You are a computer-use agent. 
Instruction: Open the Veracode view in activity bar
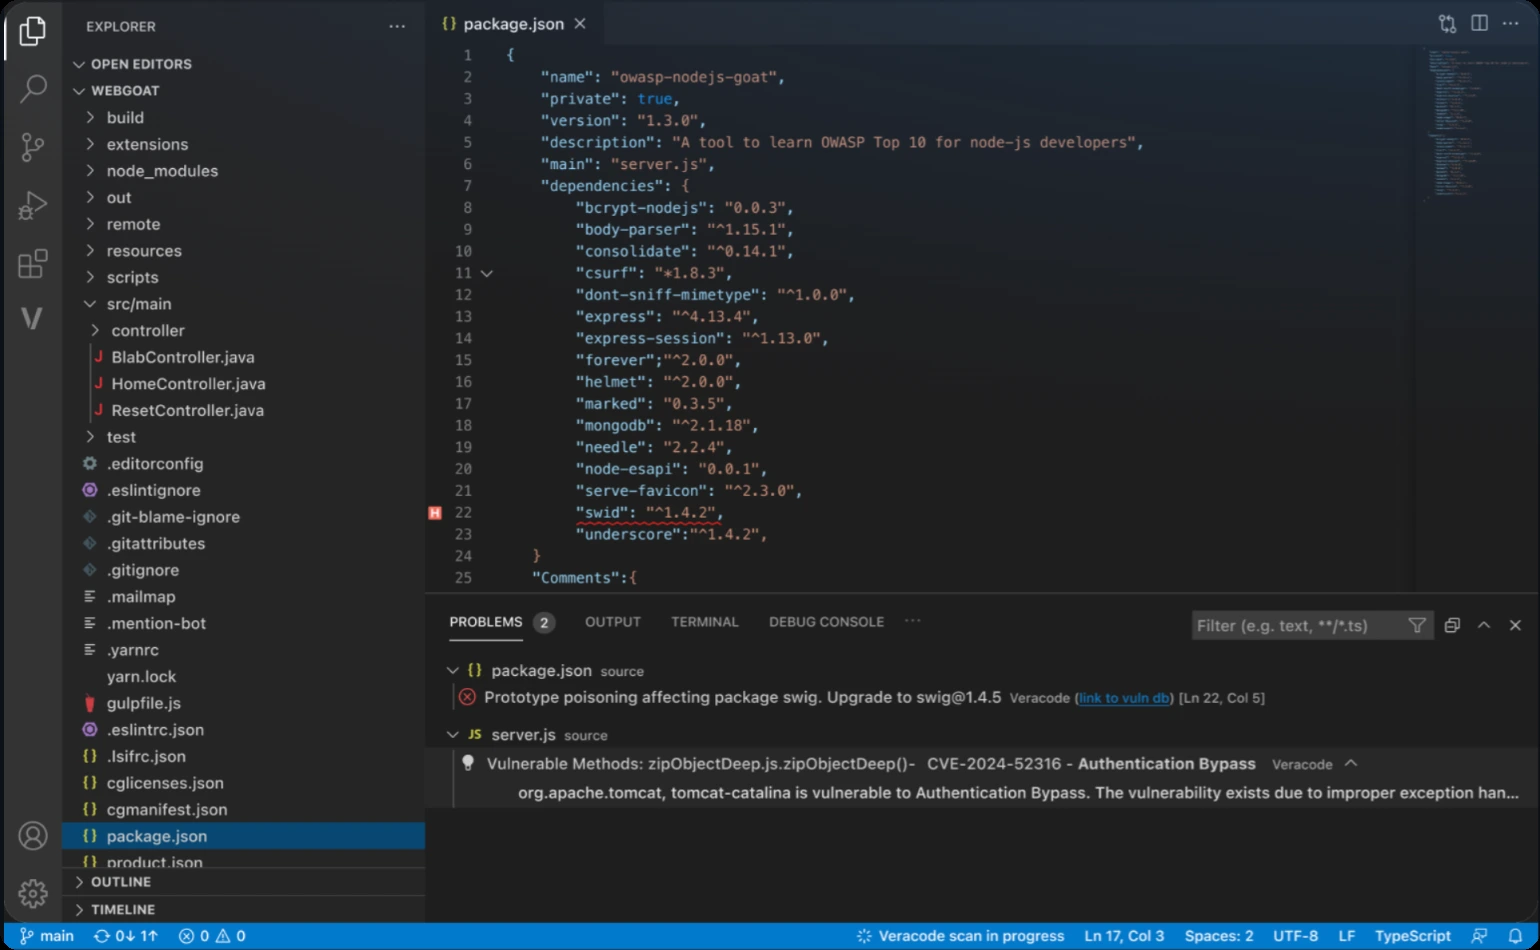(32, 319)
